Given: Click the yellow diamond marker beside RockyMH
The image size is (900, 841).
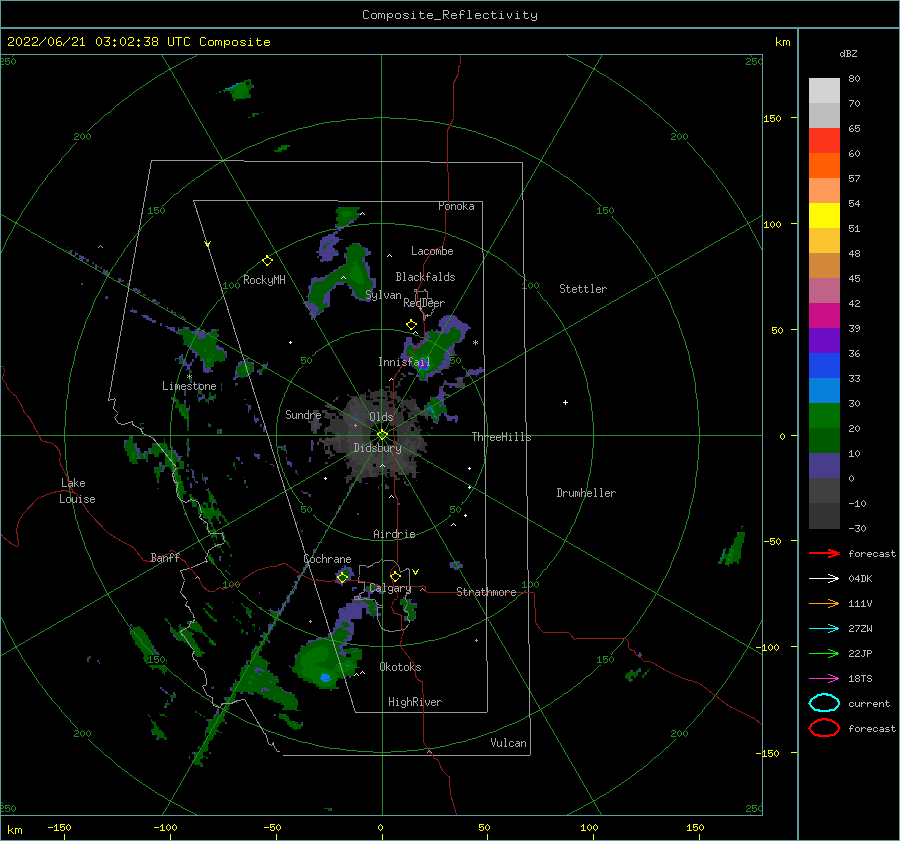Looking at the screenshot, I should click(267, 261).
